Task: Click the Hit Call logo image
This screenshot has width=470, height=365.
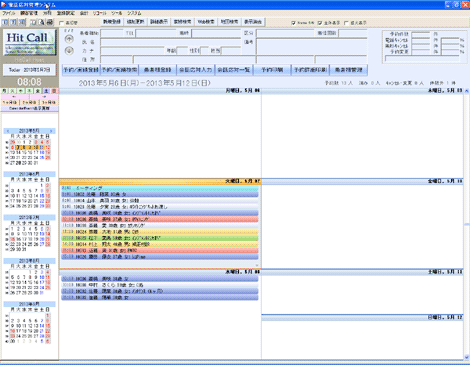Action: click(29, 43)
